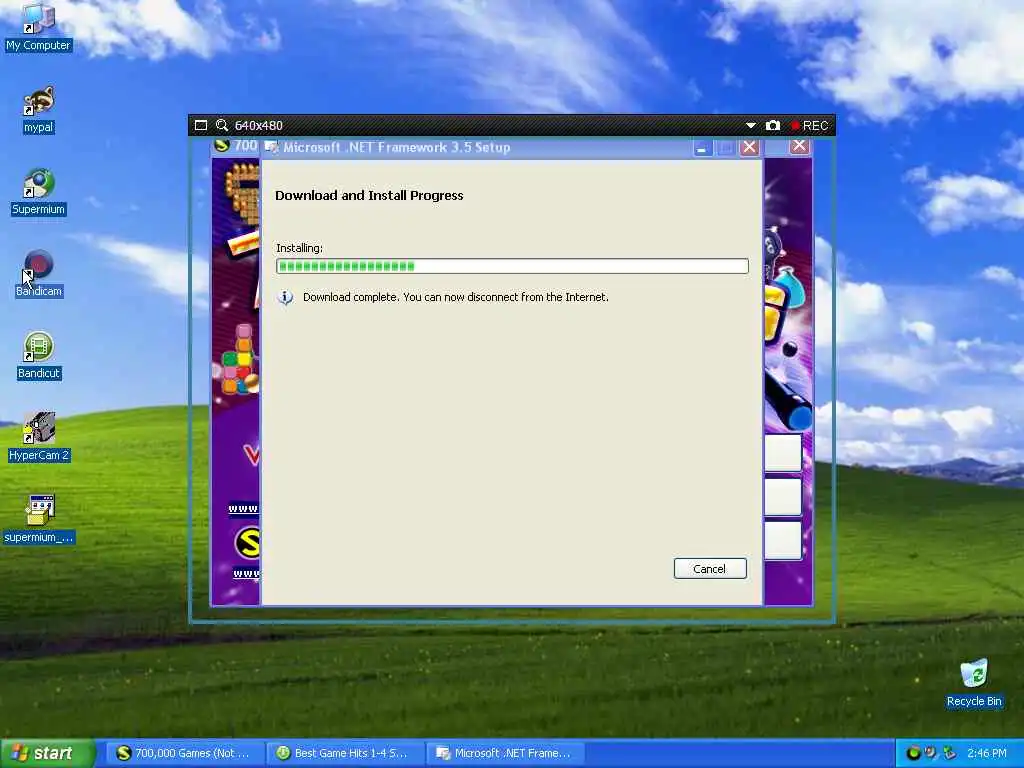The height and width of the screenshot is (768, 1024).
Task: Click the top white button in games window
Action: click(x=782, y=453)
